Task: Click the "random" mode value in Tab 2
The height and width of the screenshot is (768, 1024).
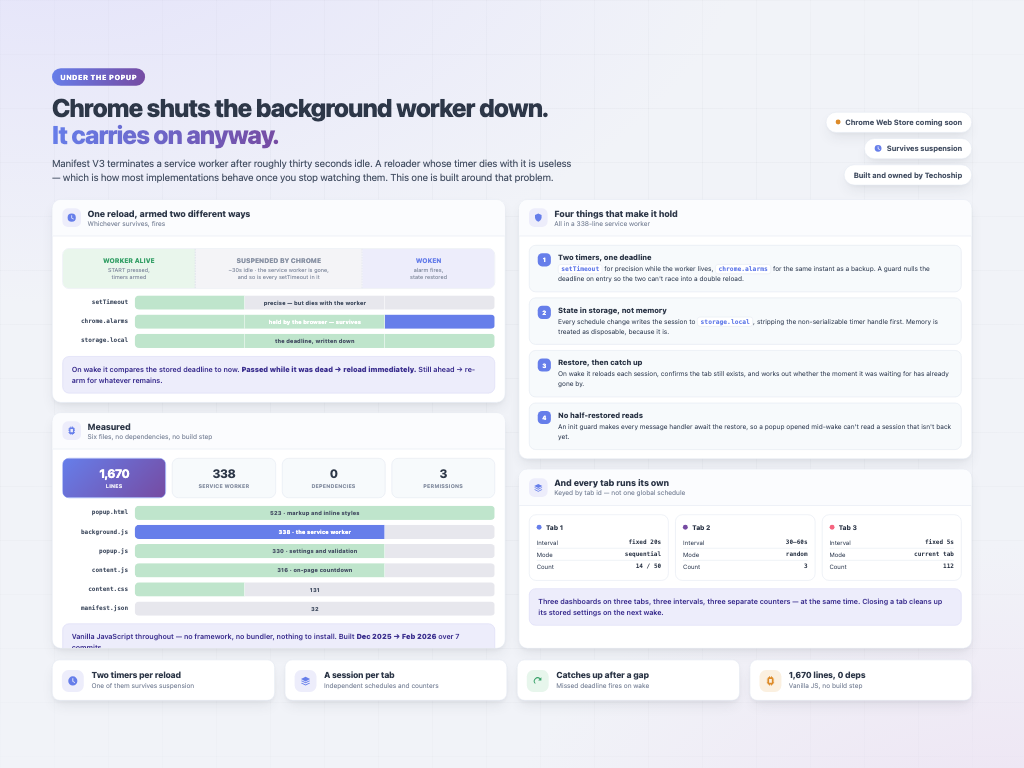Action: pos(797,554)
